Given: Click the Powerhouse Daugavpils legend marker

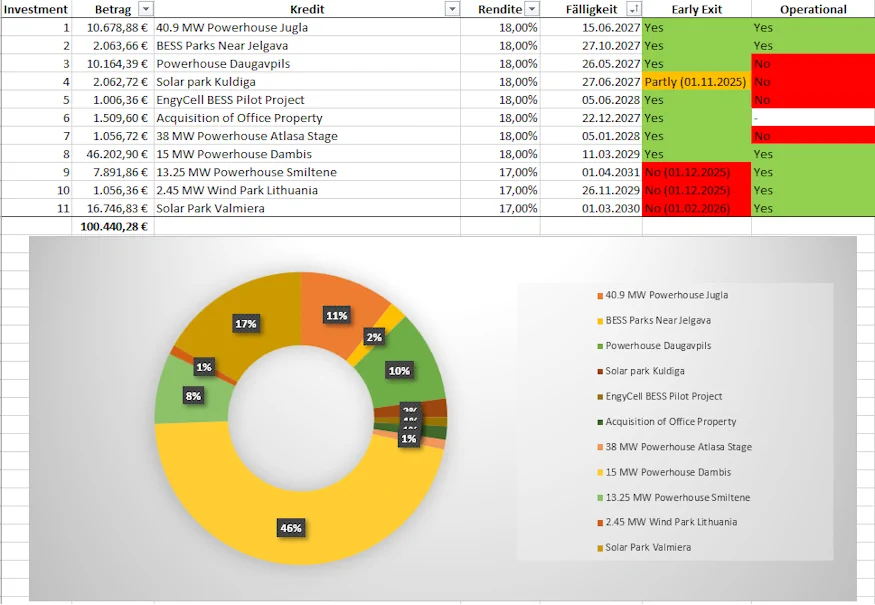Looking at the screenshot, I should tap(600, 346).
